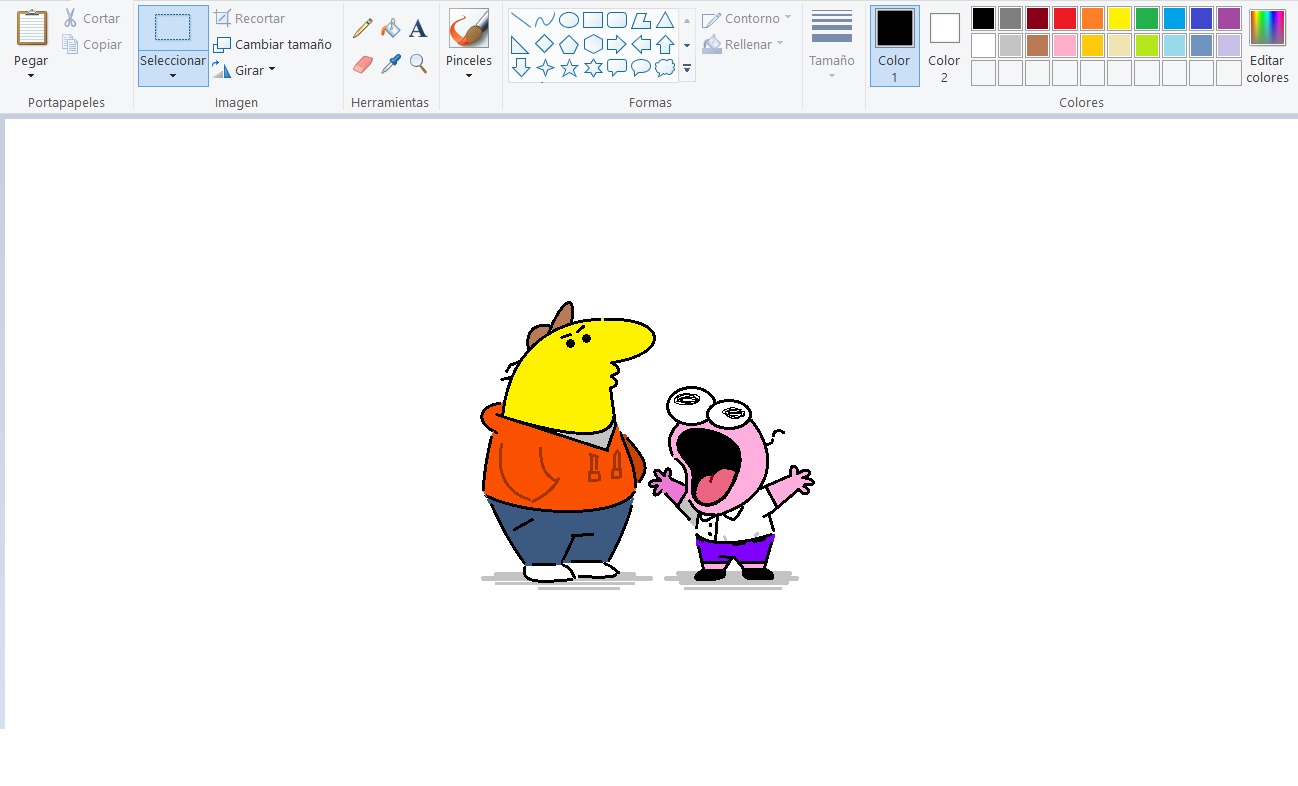The width and height of the screenshot is (1298, 786).
Task: Choose the Hexagon shape
Action: tap(593, 44)
